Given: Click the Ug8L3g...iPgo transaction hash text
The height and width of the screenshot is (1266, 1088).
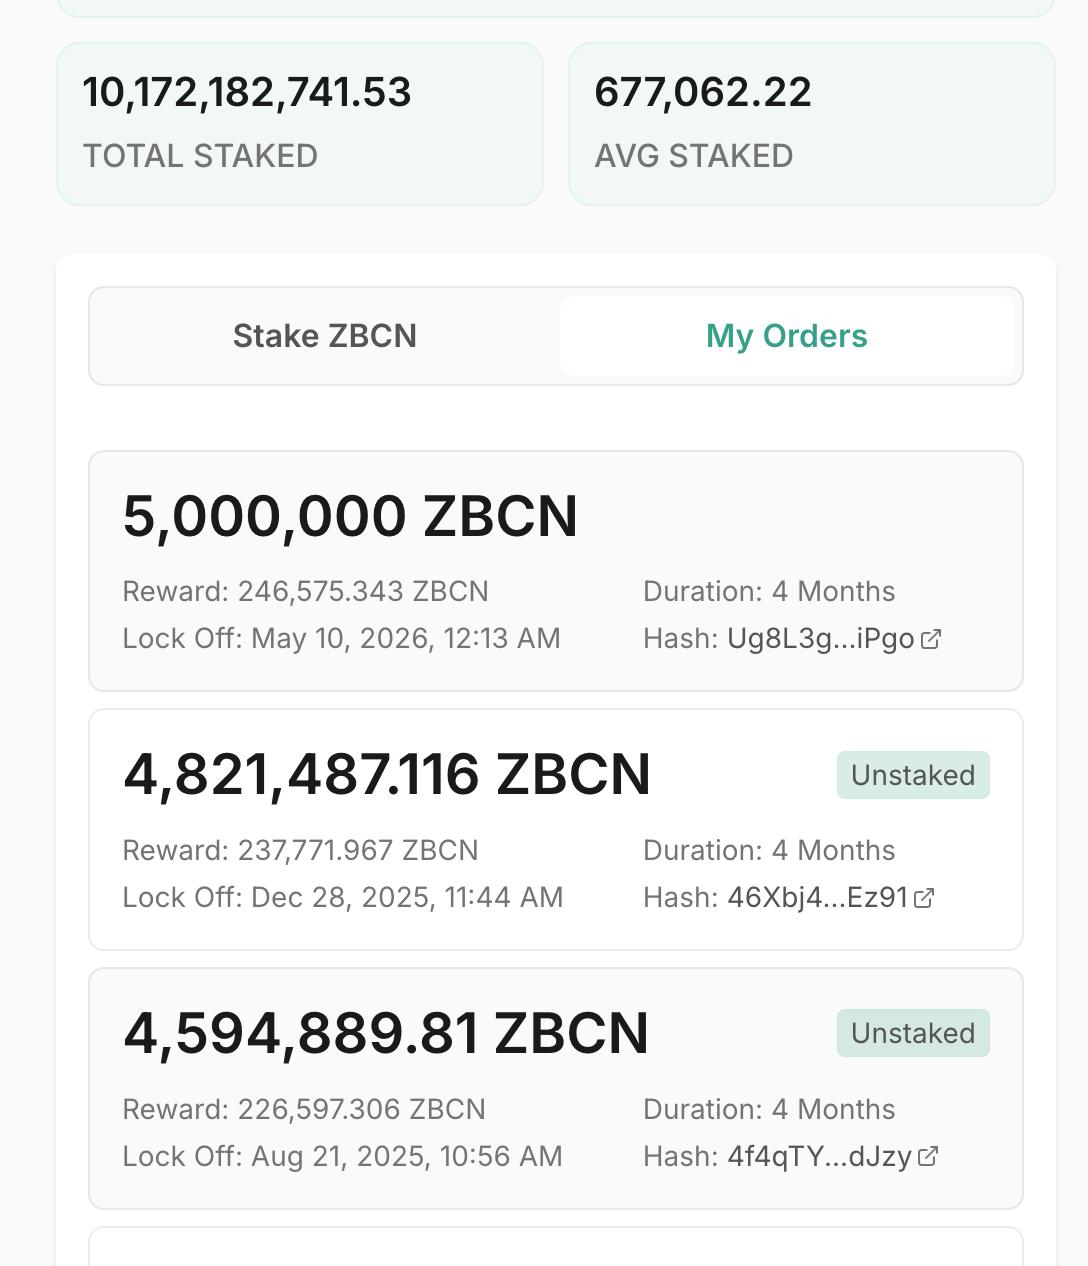Looking at the screenshot, I should (x=820, y=639).
